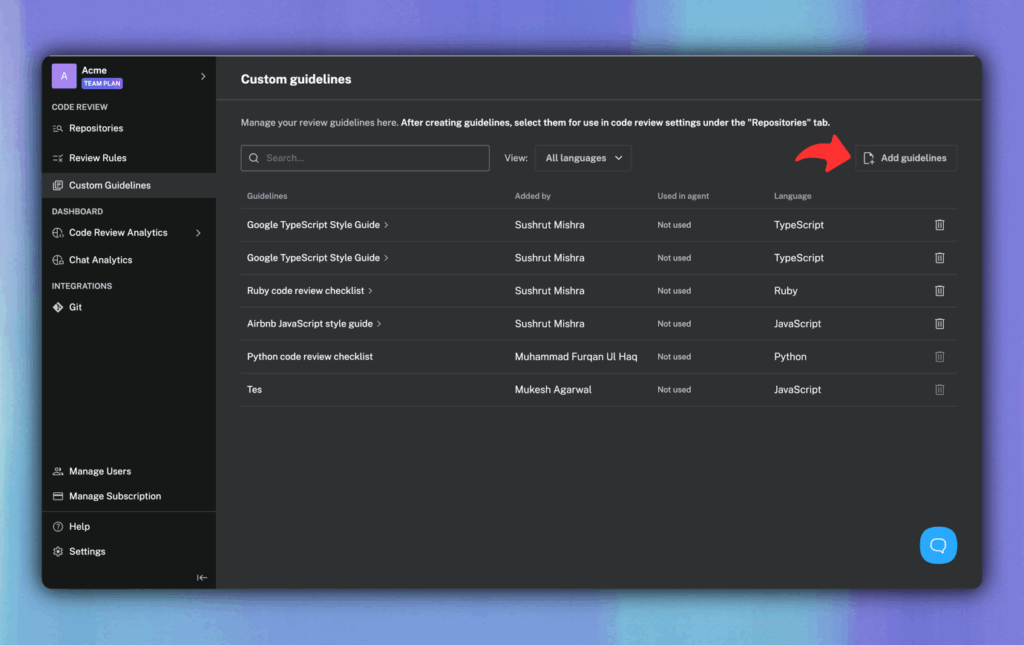This screenshot has height=645, width=1024.
Task: Click the Ruby language cell
Action: pos(786,291)
